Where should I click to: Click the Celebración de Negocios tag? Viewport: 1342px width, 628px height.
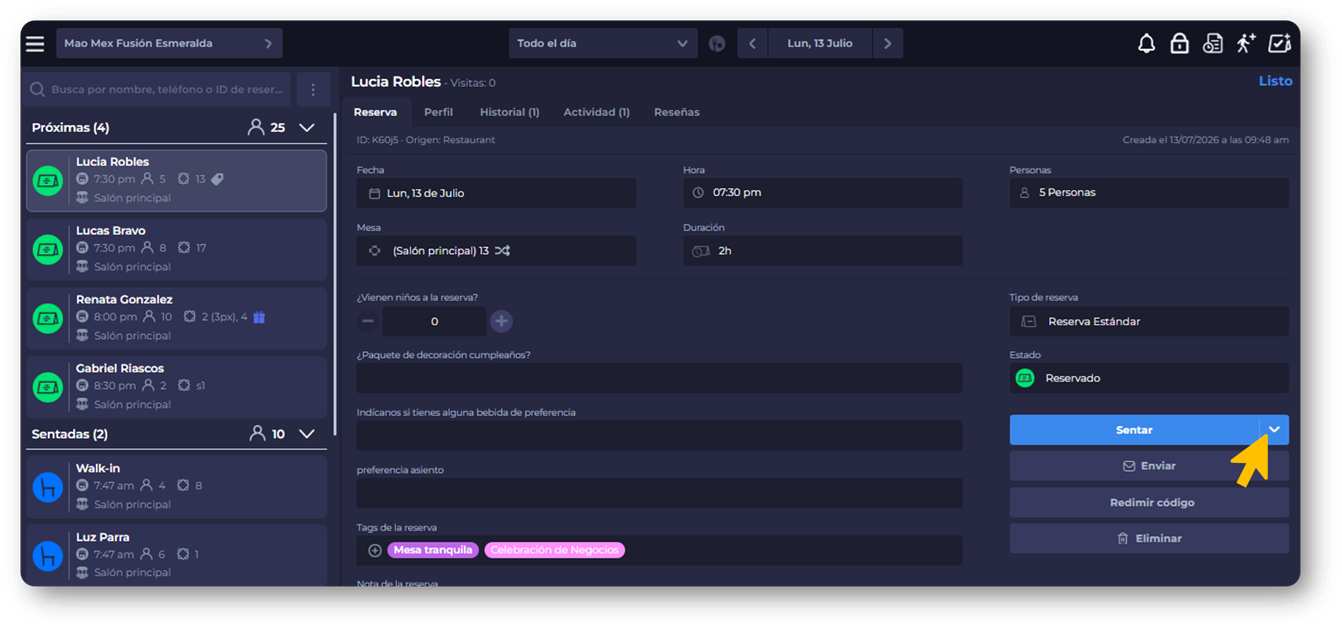pos(554,550)
